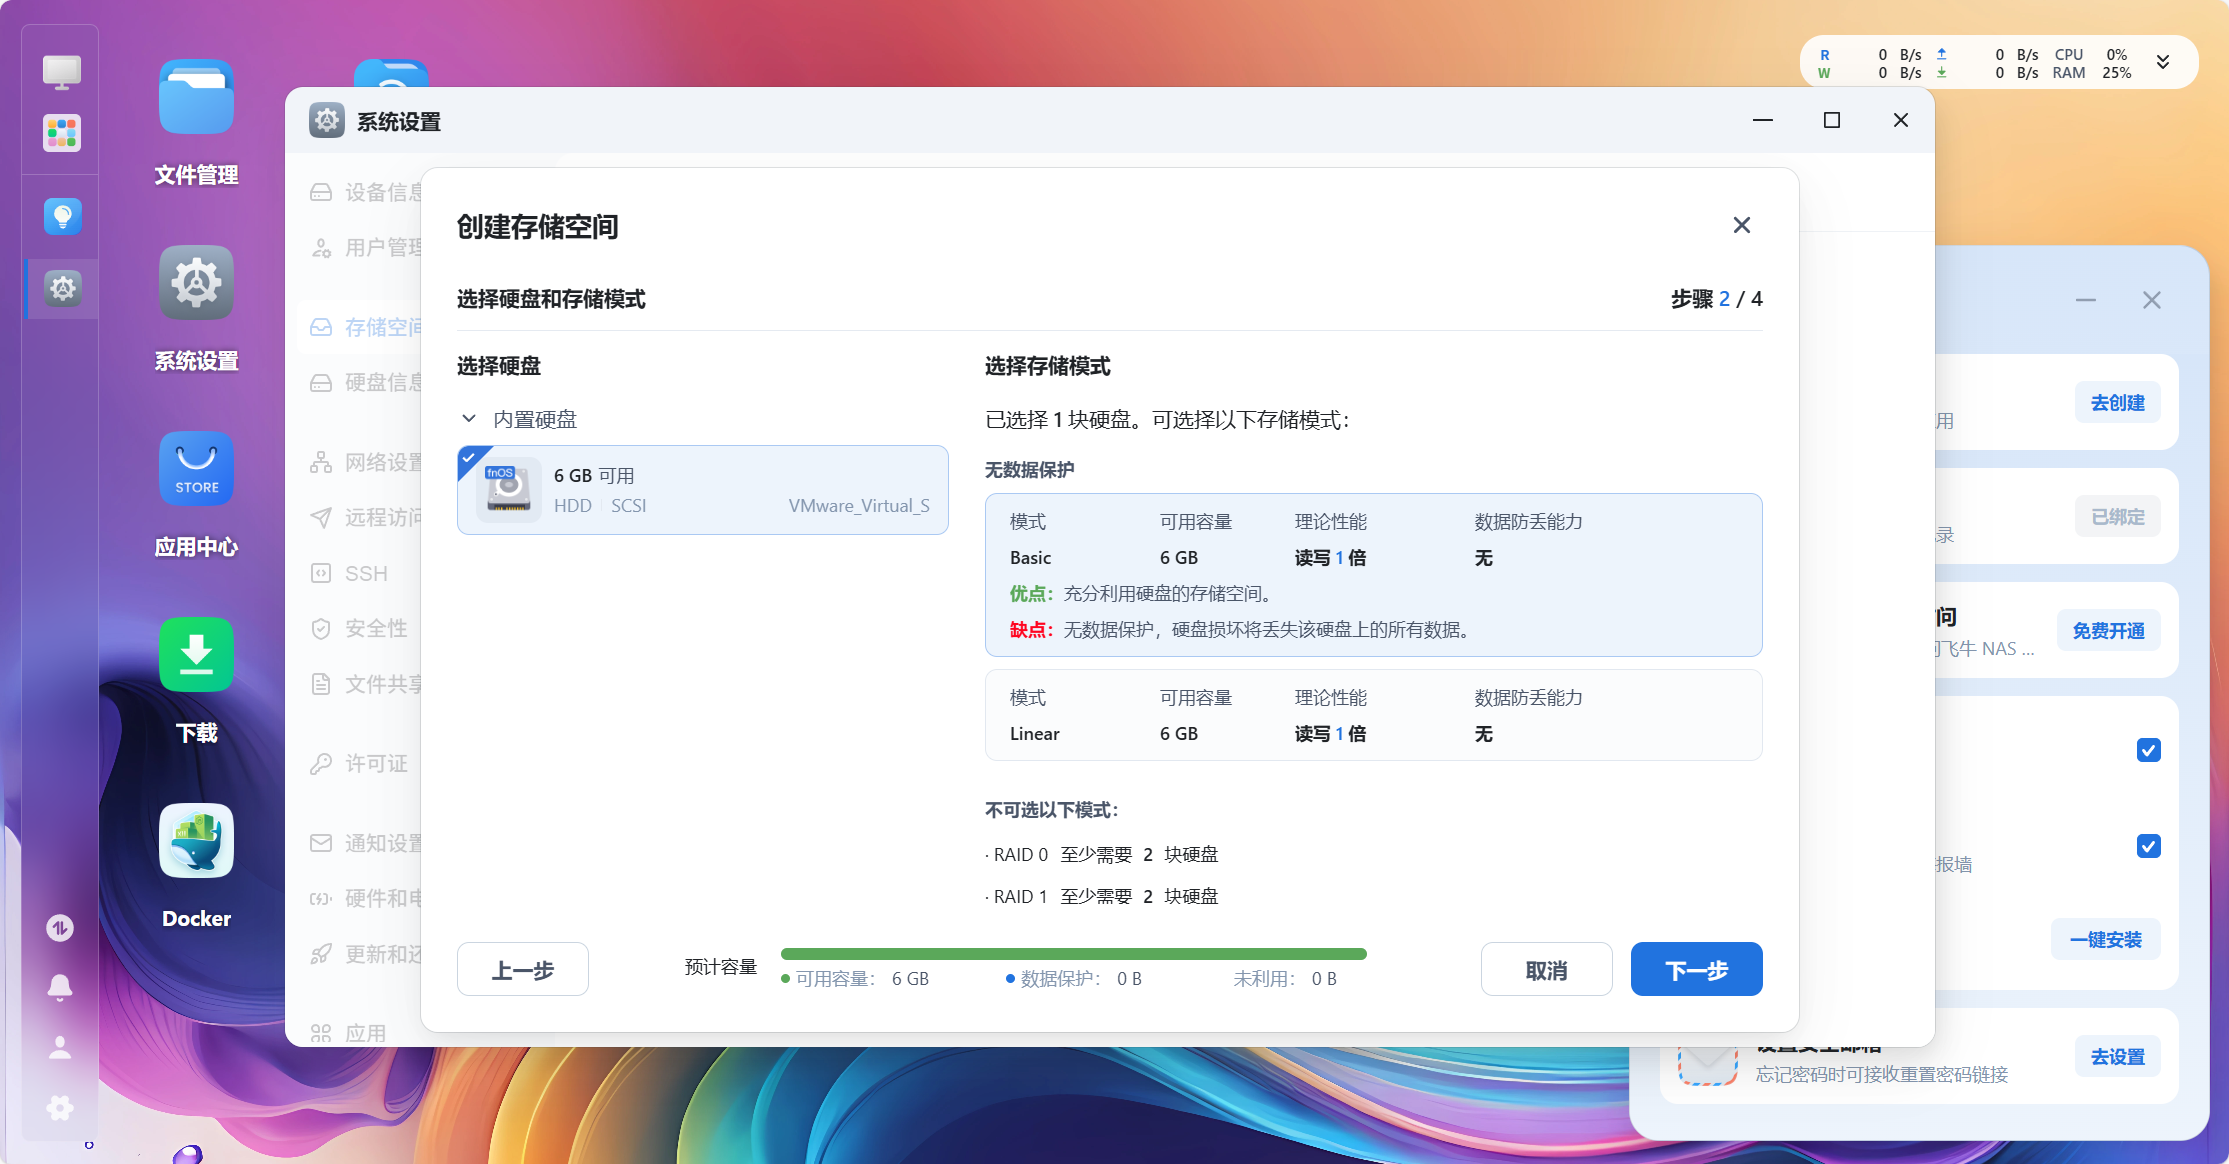Collapse the 内置硬盘 disk group
The width and height of the screenshot is (2229, 1164).
click(469, 419)
